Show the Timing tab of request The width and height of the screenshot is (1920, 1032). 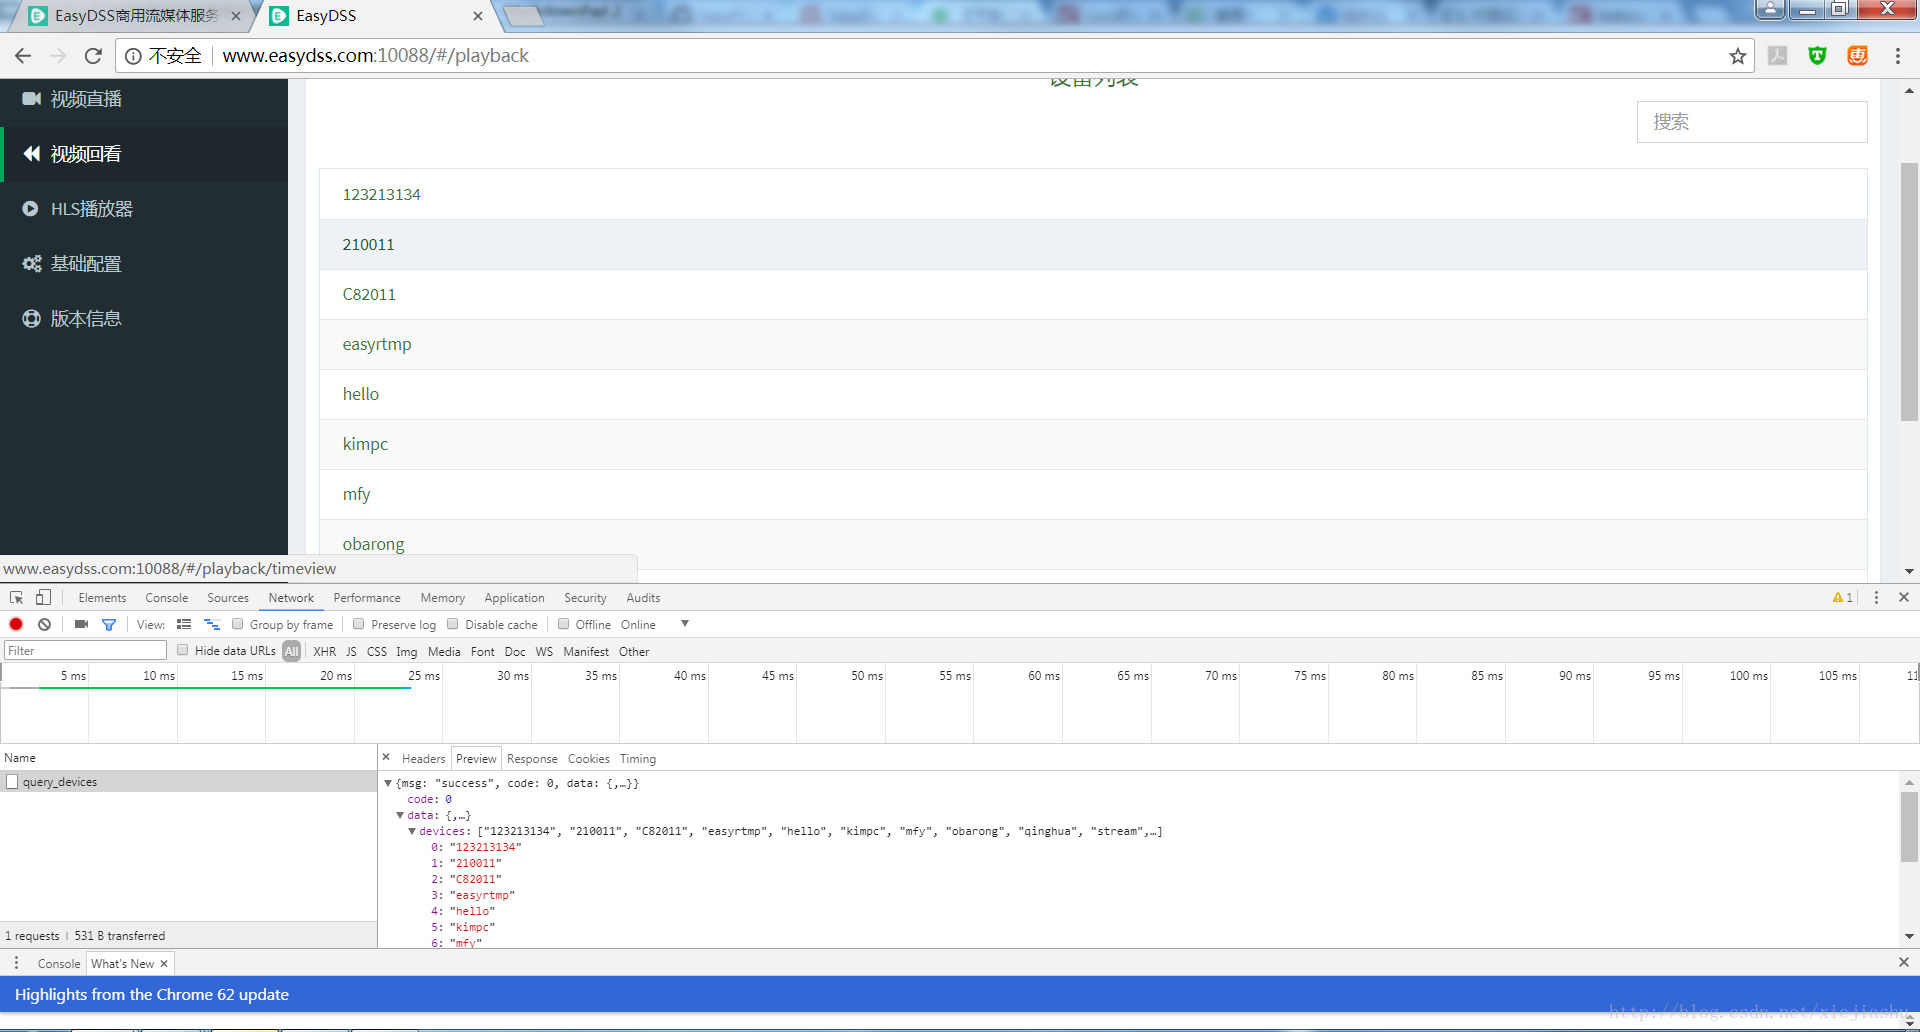[x=637, y=759]
